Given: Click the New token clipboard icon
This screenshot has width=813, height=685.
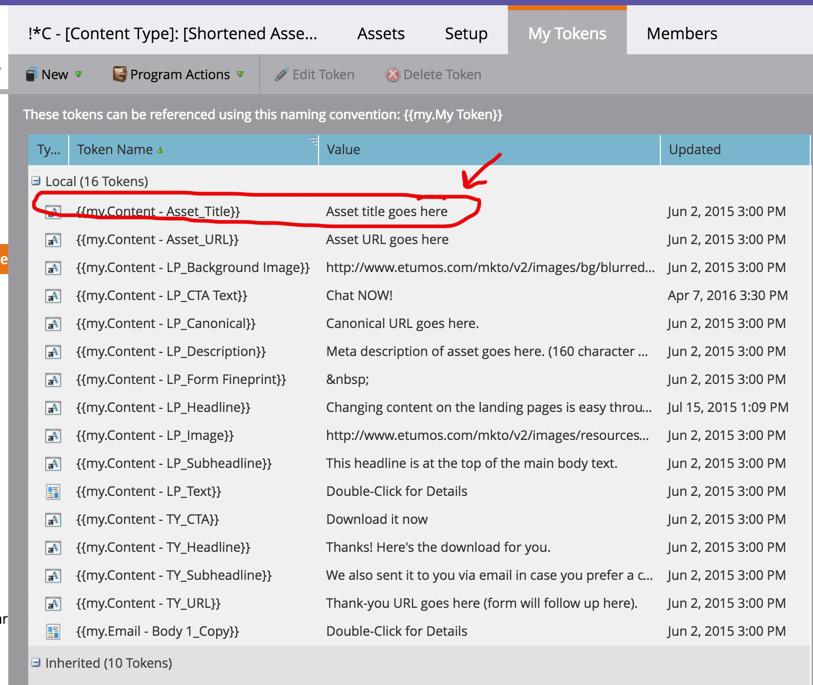Looking at the screenshot, I should (x=32, y=75).
